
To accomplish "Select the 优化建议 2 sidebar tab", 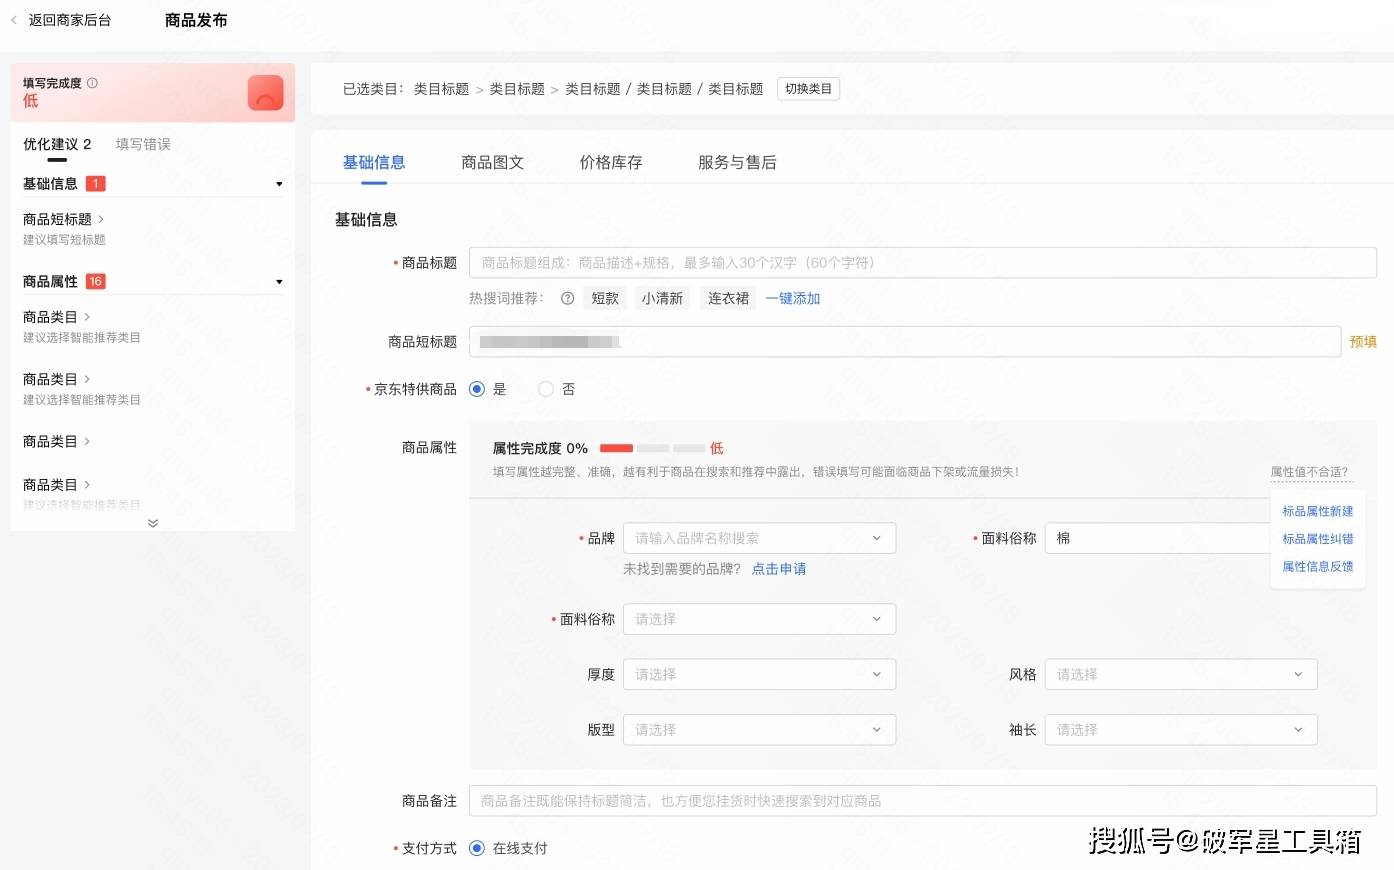I will point(57,144).
